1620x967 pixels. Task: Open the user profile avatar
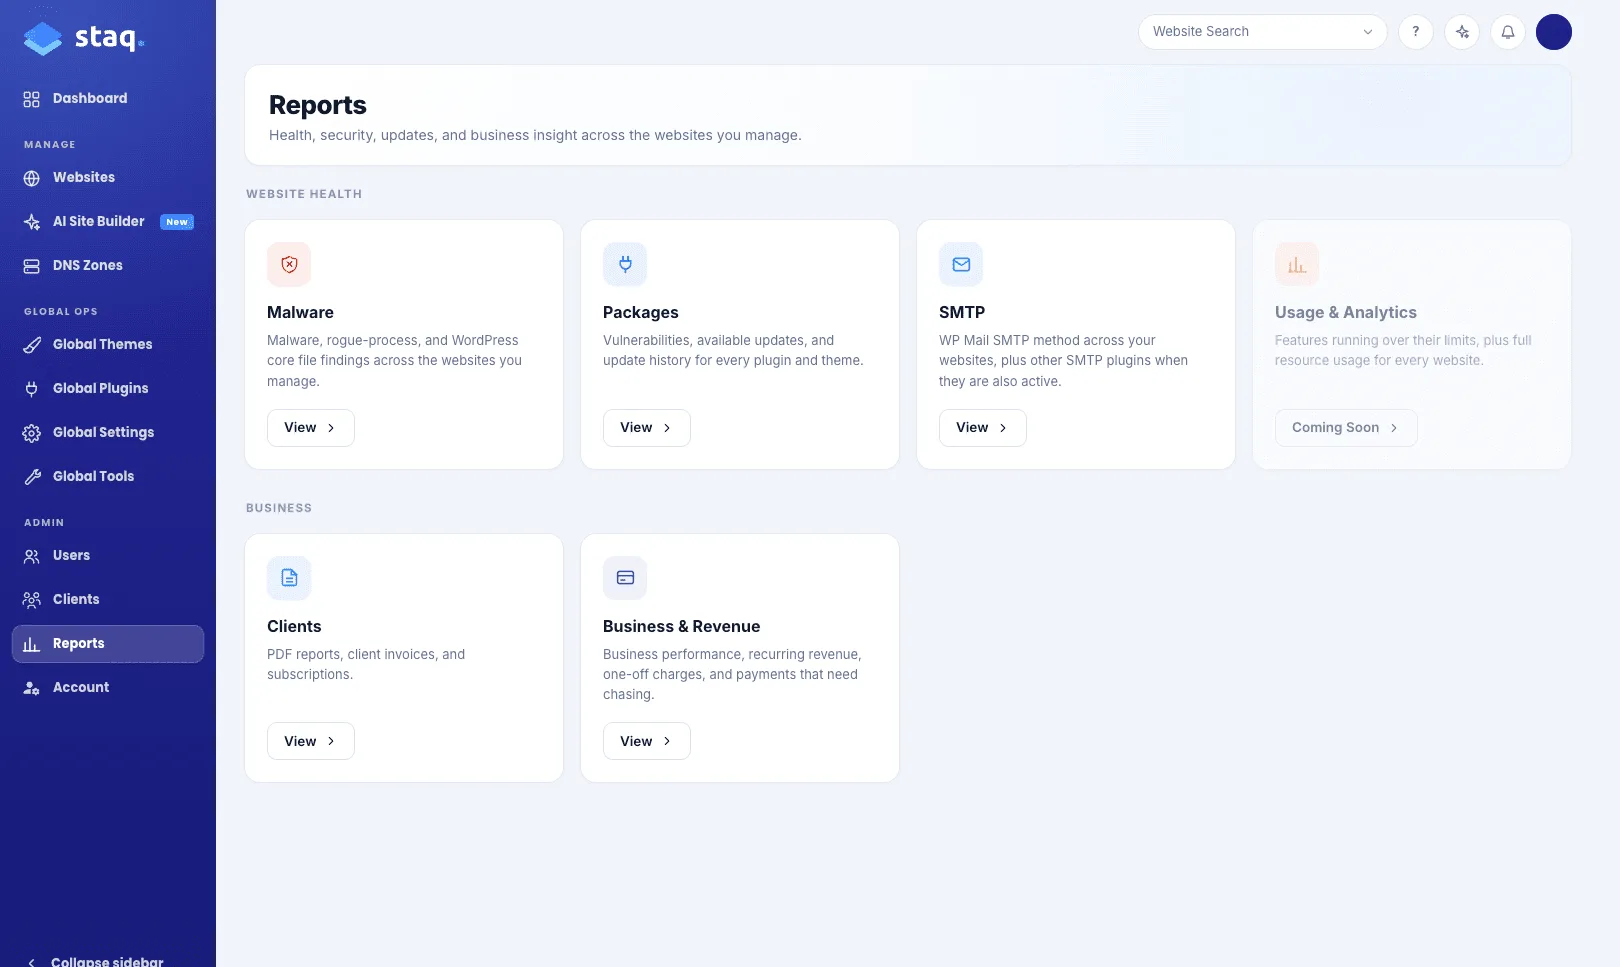click(1554, 32)
